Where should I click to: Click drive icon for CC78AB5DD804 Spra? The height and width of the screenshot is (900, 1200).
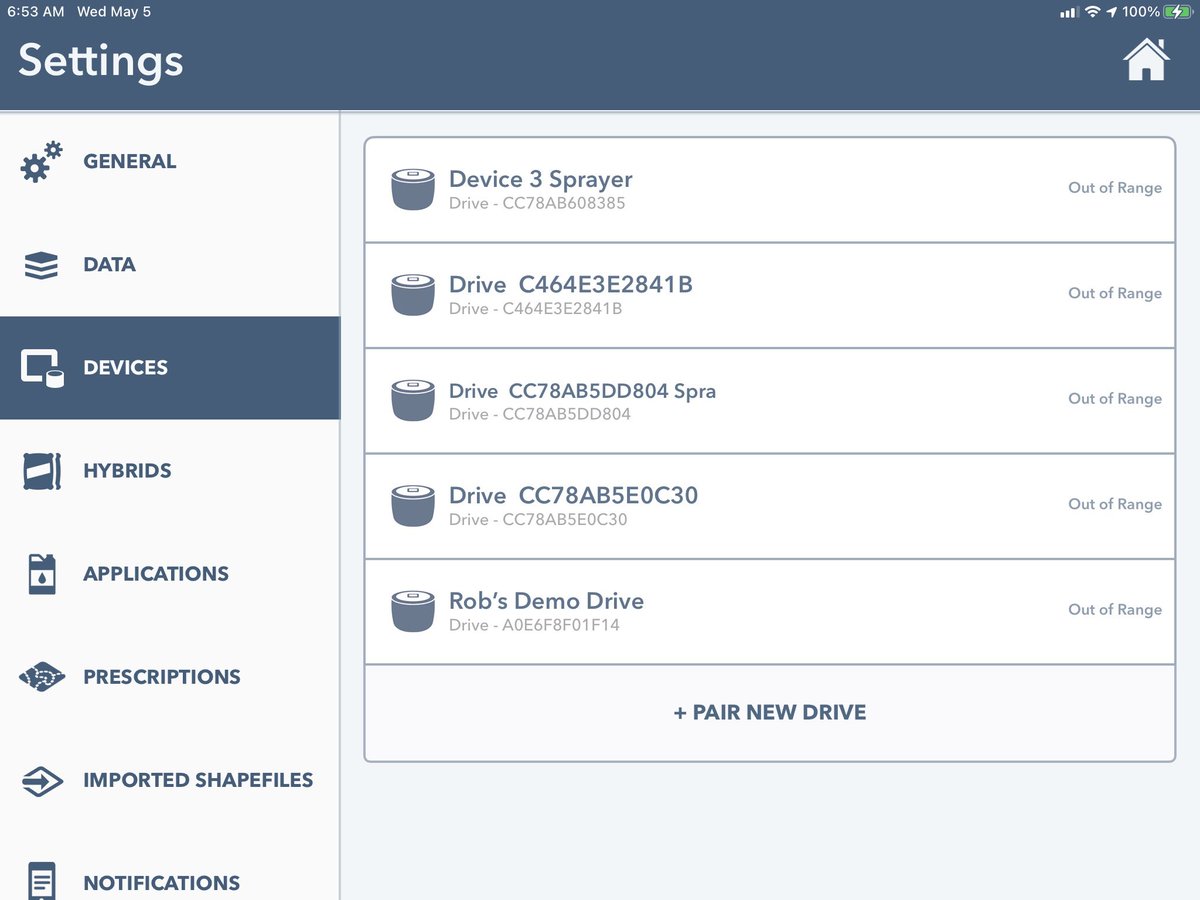(413, 400)
